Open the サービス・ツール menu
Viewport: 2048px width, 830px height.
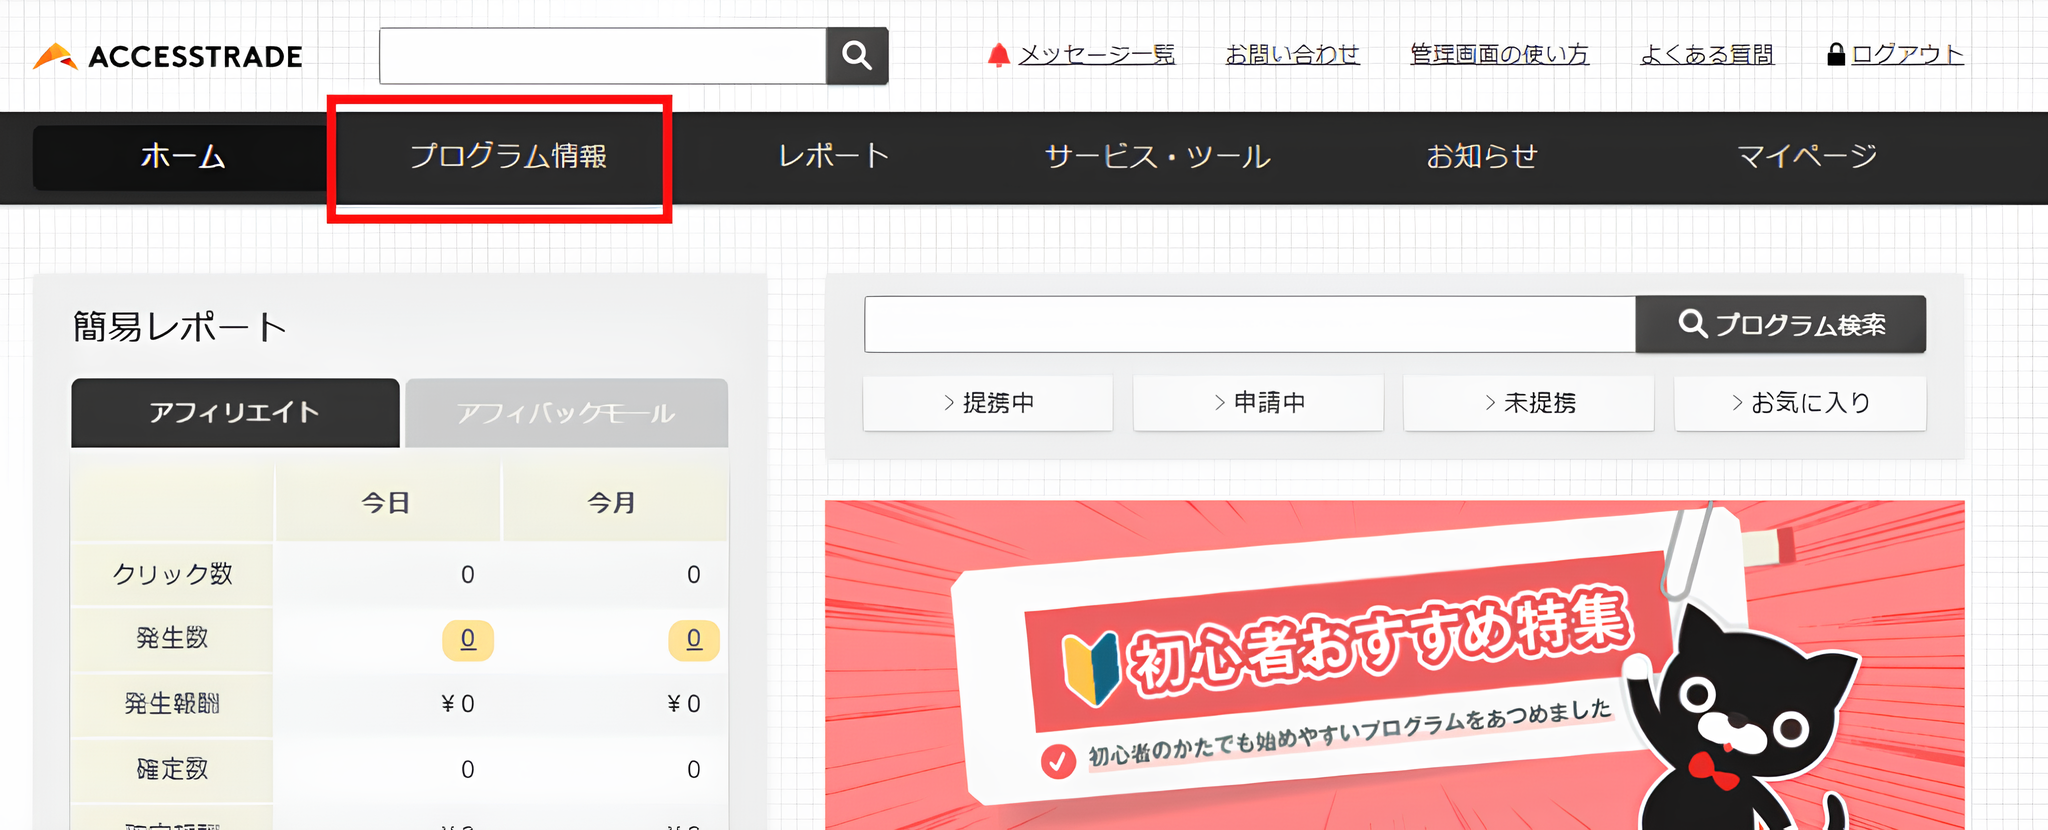click(1157, 157)
